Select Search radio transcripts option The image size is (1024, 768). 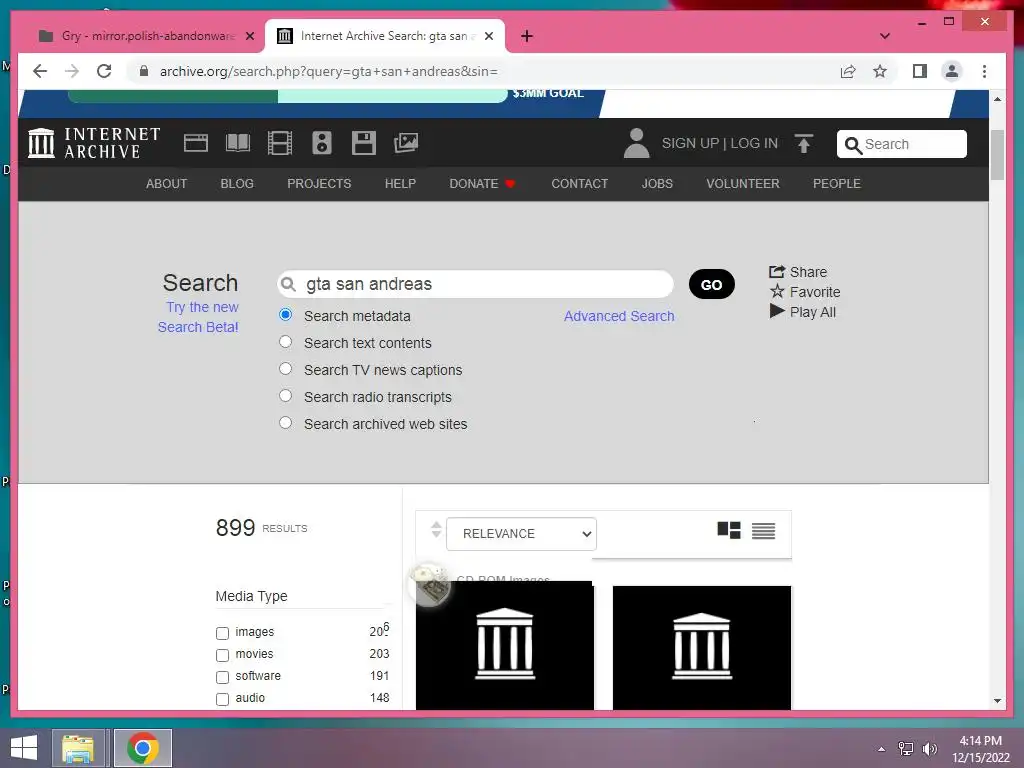pyautogui.click(x=285, y=396)
